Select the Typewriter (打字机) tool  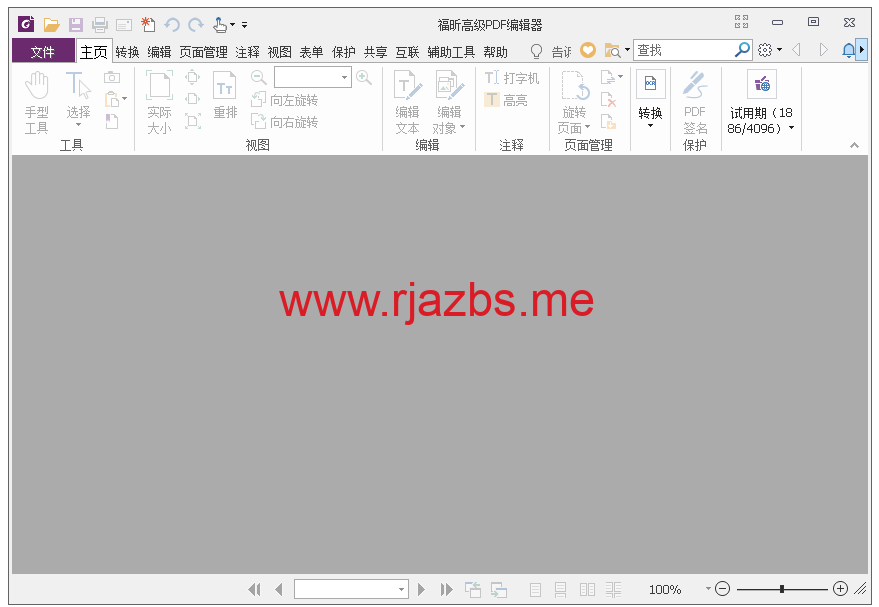coord(511,78)
